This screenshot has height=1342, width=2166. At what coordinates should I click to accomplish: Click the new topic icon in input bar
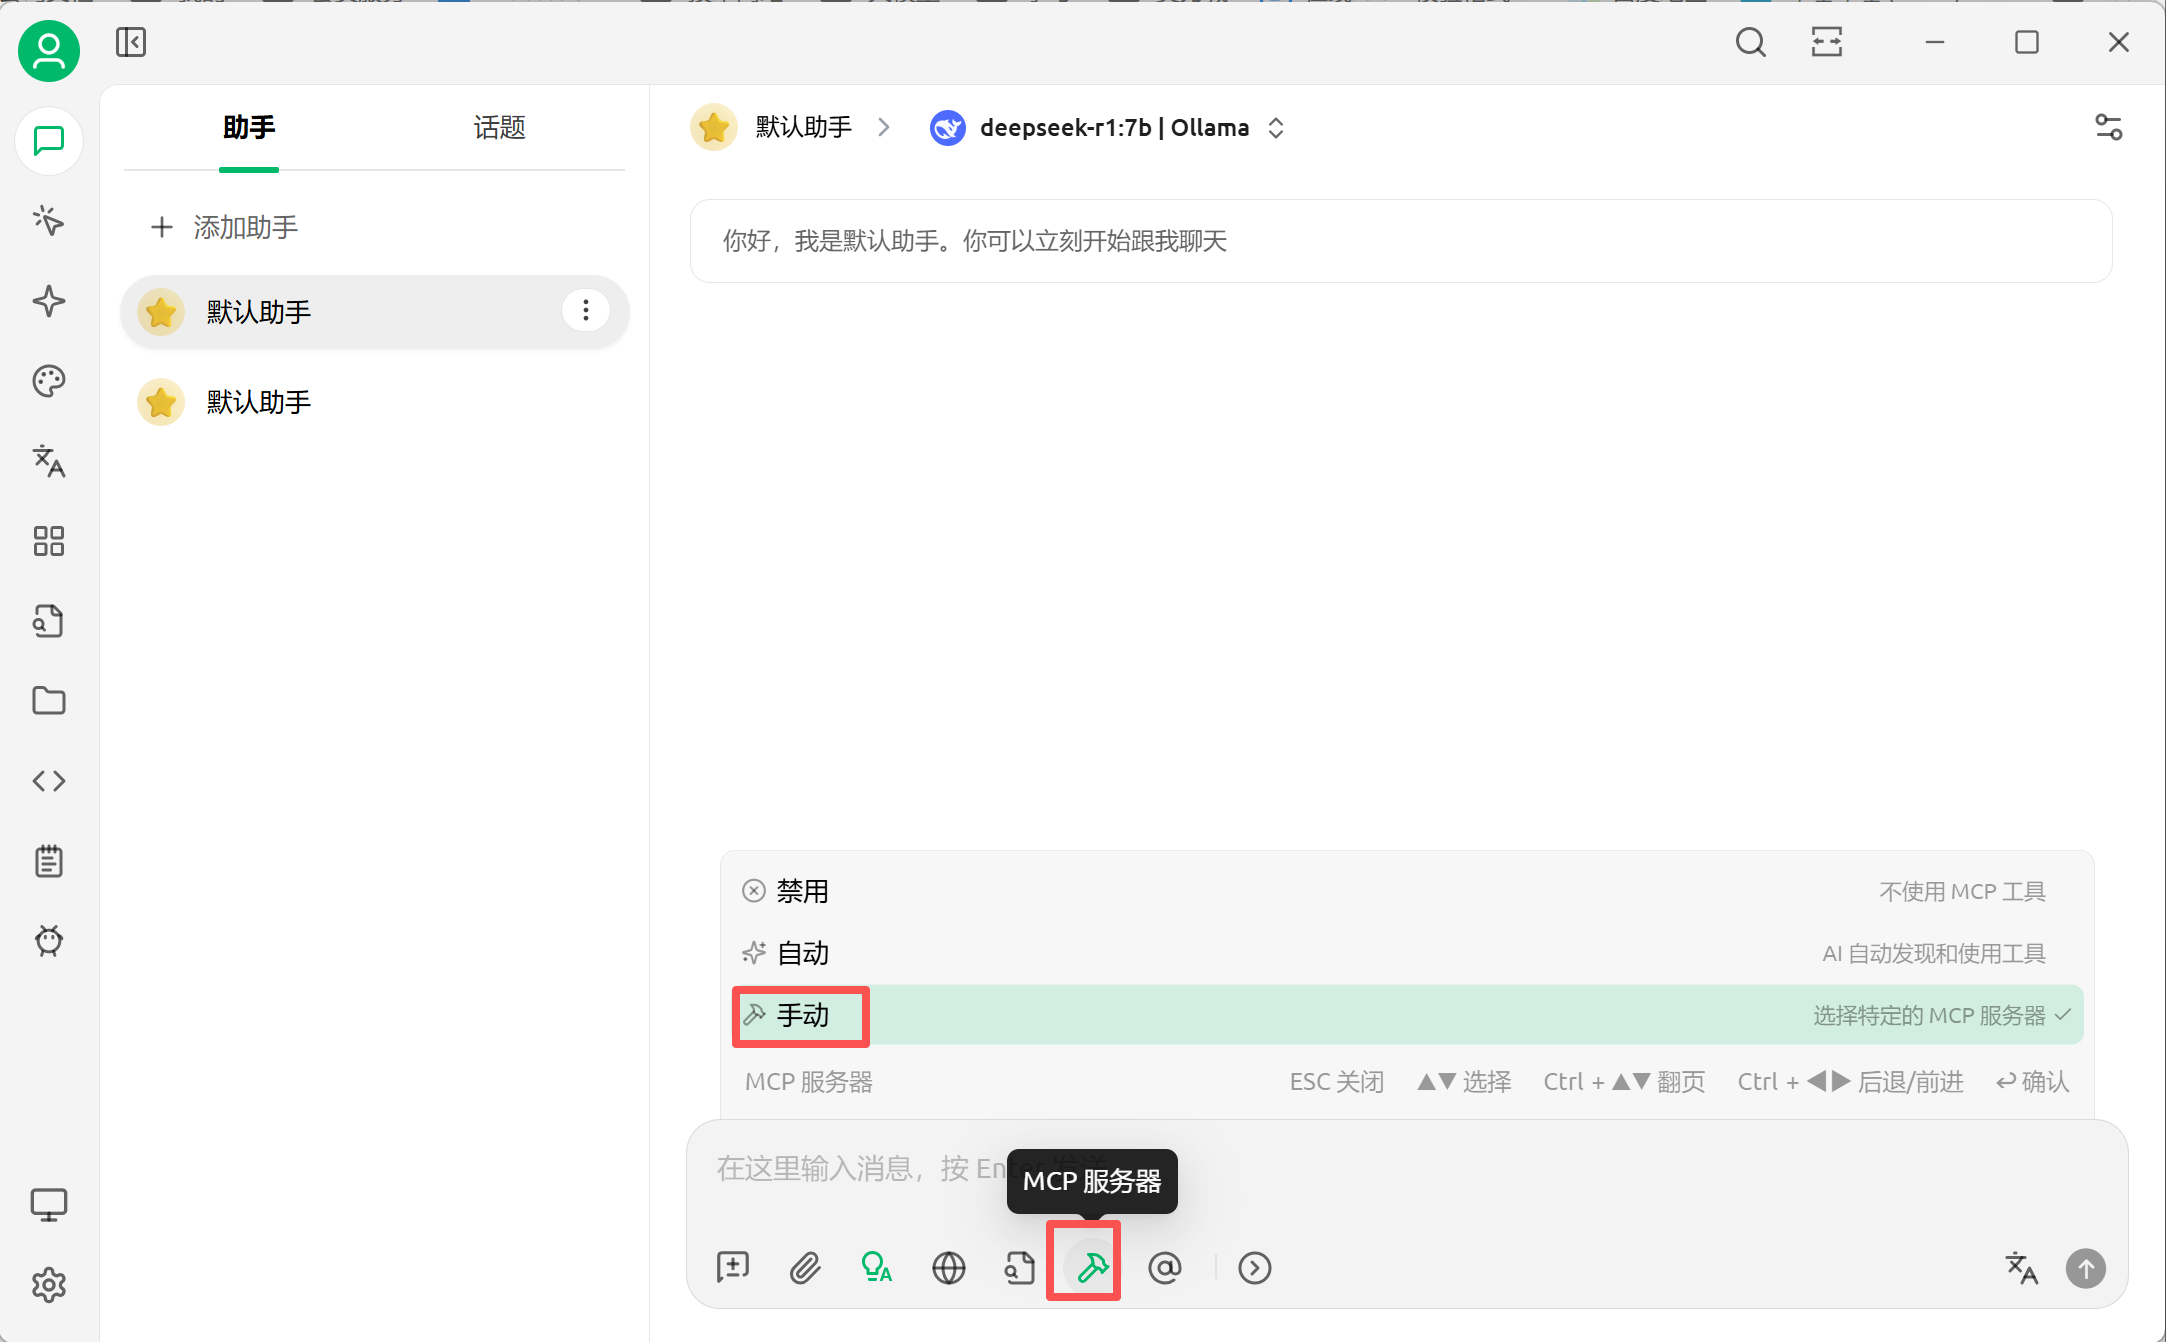point(733,1267)
